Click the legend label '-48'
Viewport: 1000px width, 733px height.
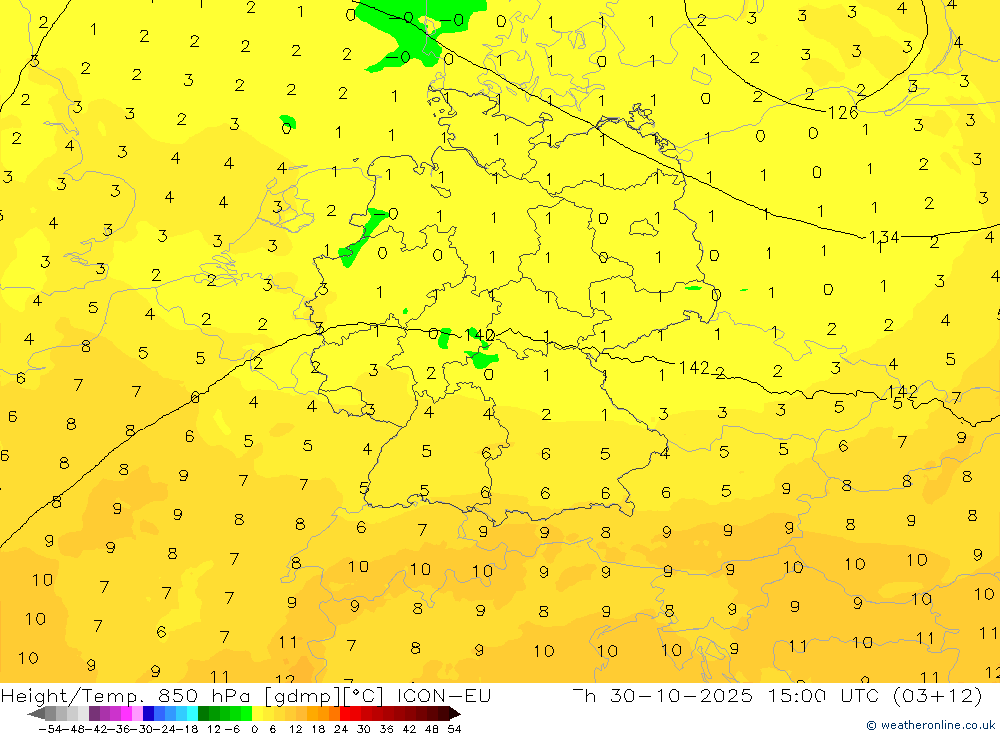point(73,729)
